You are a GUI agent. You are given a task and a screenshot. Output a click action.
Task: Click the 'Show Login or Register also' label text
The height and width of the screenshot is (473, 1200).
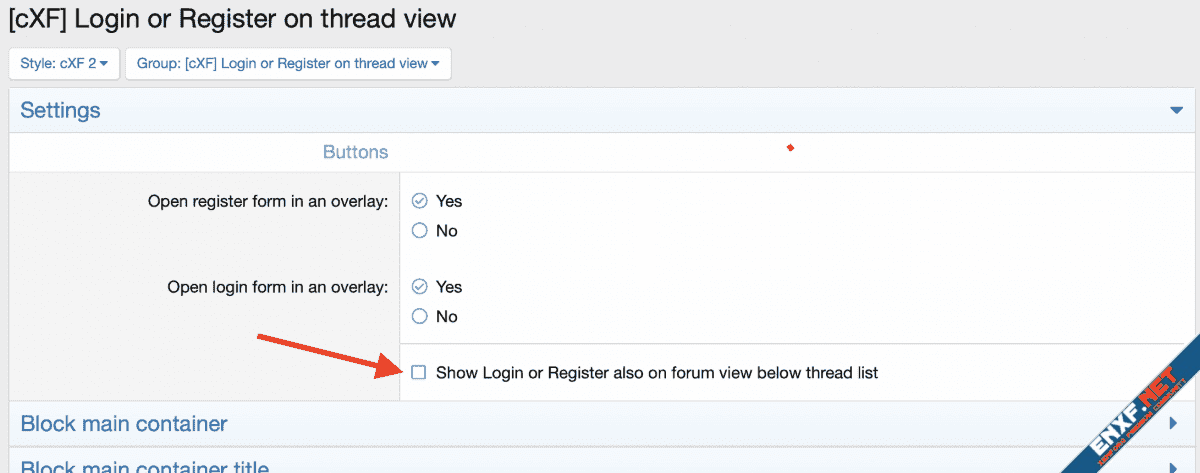tap(657, 373)
